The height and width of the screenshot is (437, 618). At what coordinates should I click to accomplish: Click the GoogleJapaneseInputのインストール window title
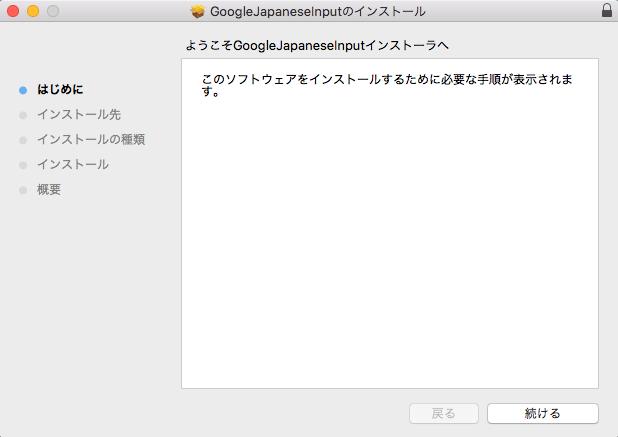(x=317, y=11)
